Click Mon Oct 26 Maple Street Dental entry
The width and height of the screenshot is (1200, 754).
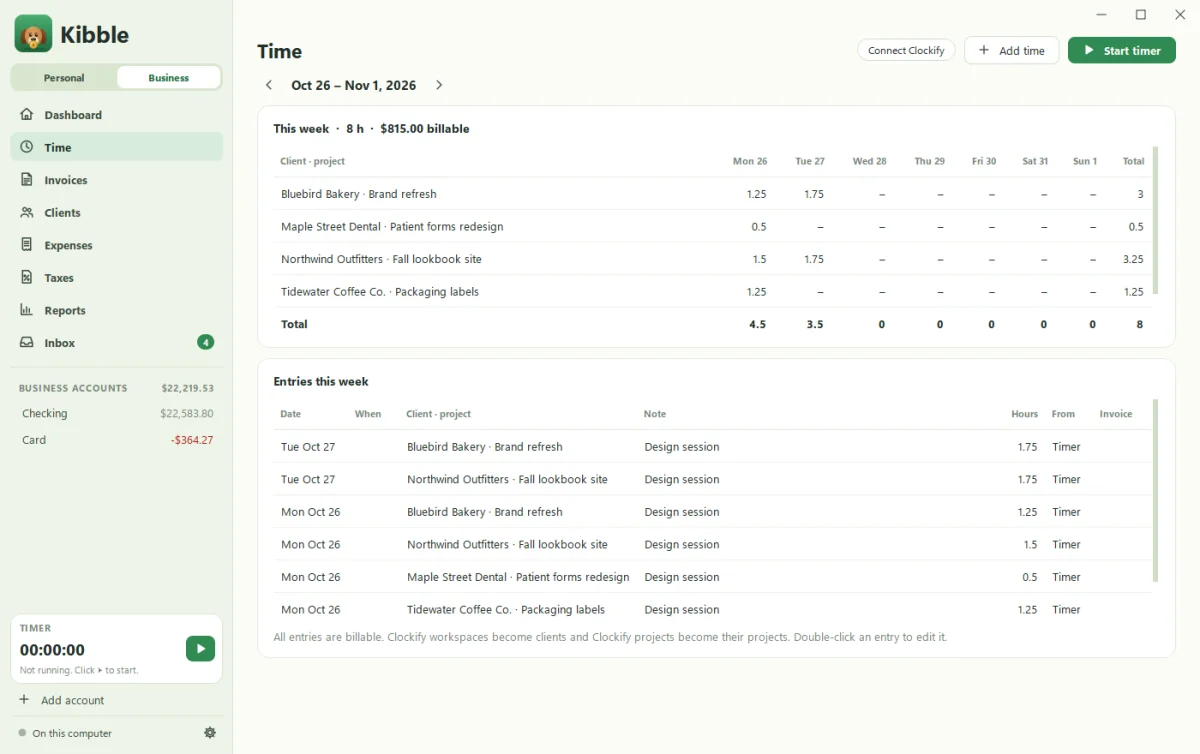pyautogui.click(x=712, y=577)
